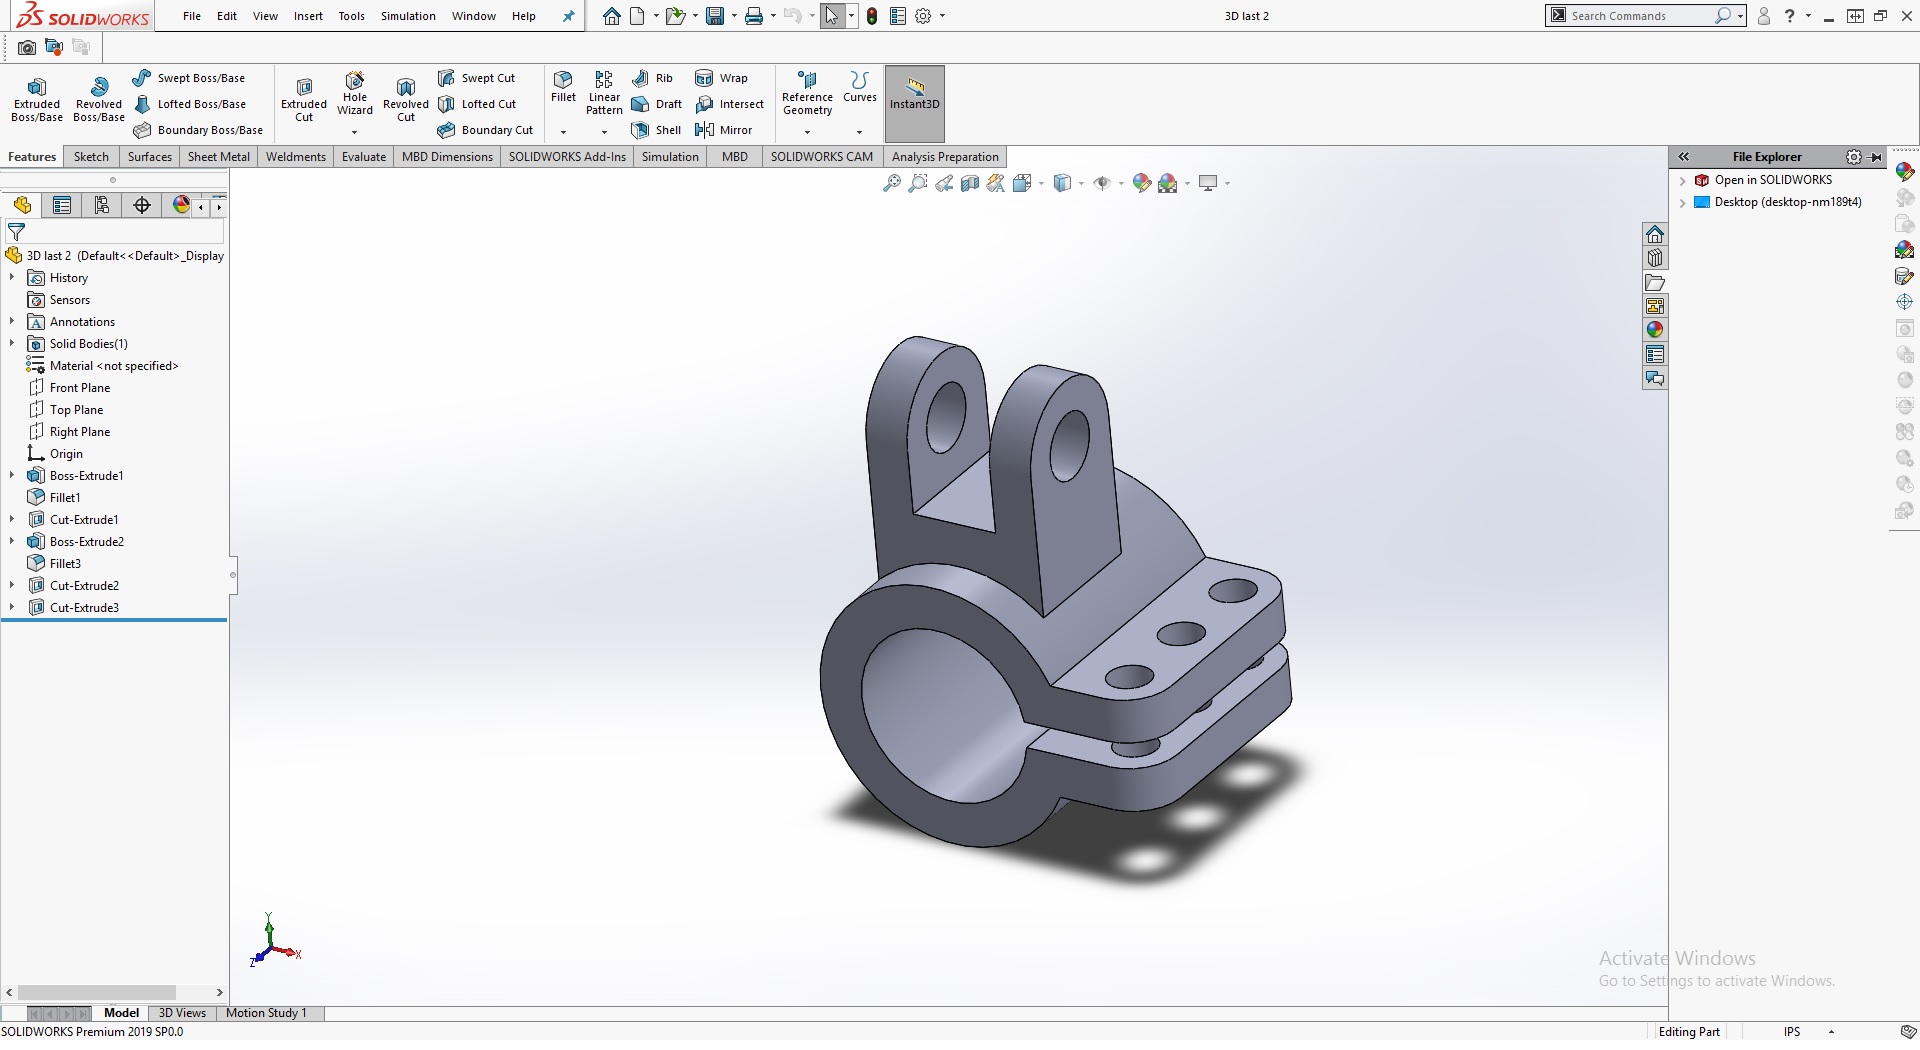Expand the Open in SOLIDWORKS folder

pos(1683,181)
